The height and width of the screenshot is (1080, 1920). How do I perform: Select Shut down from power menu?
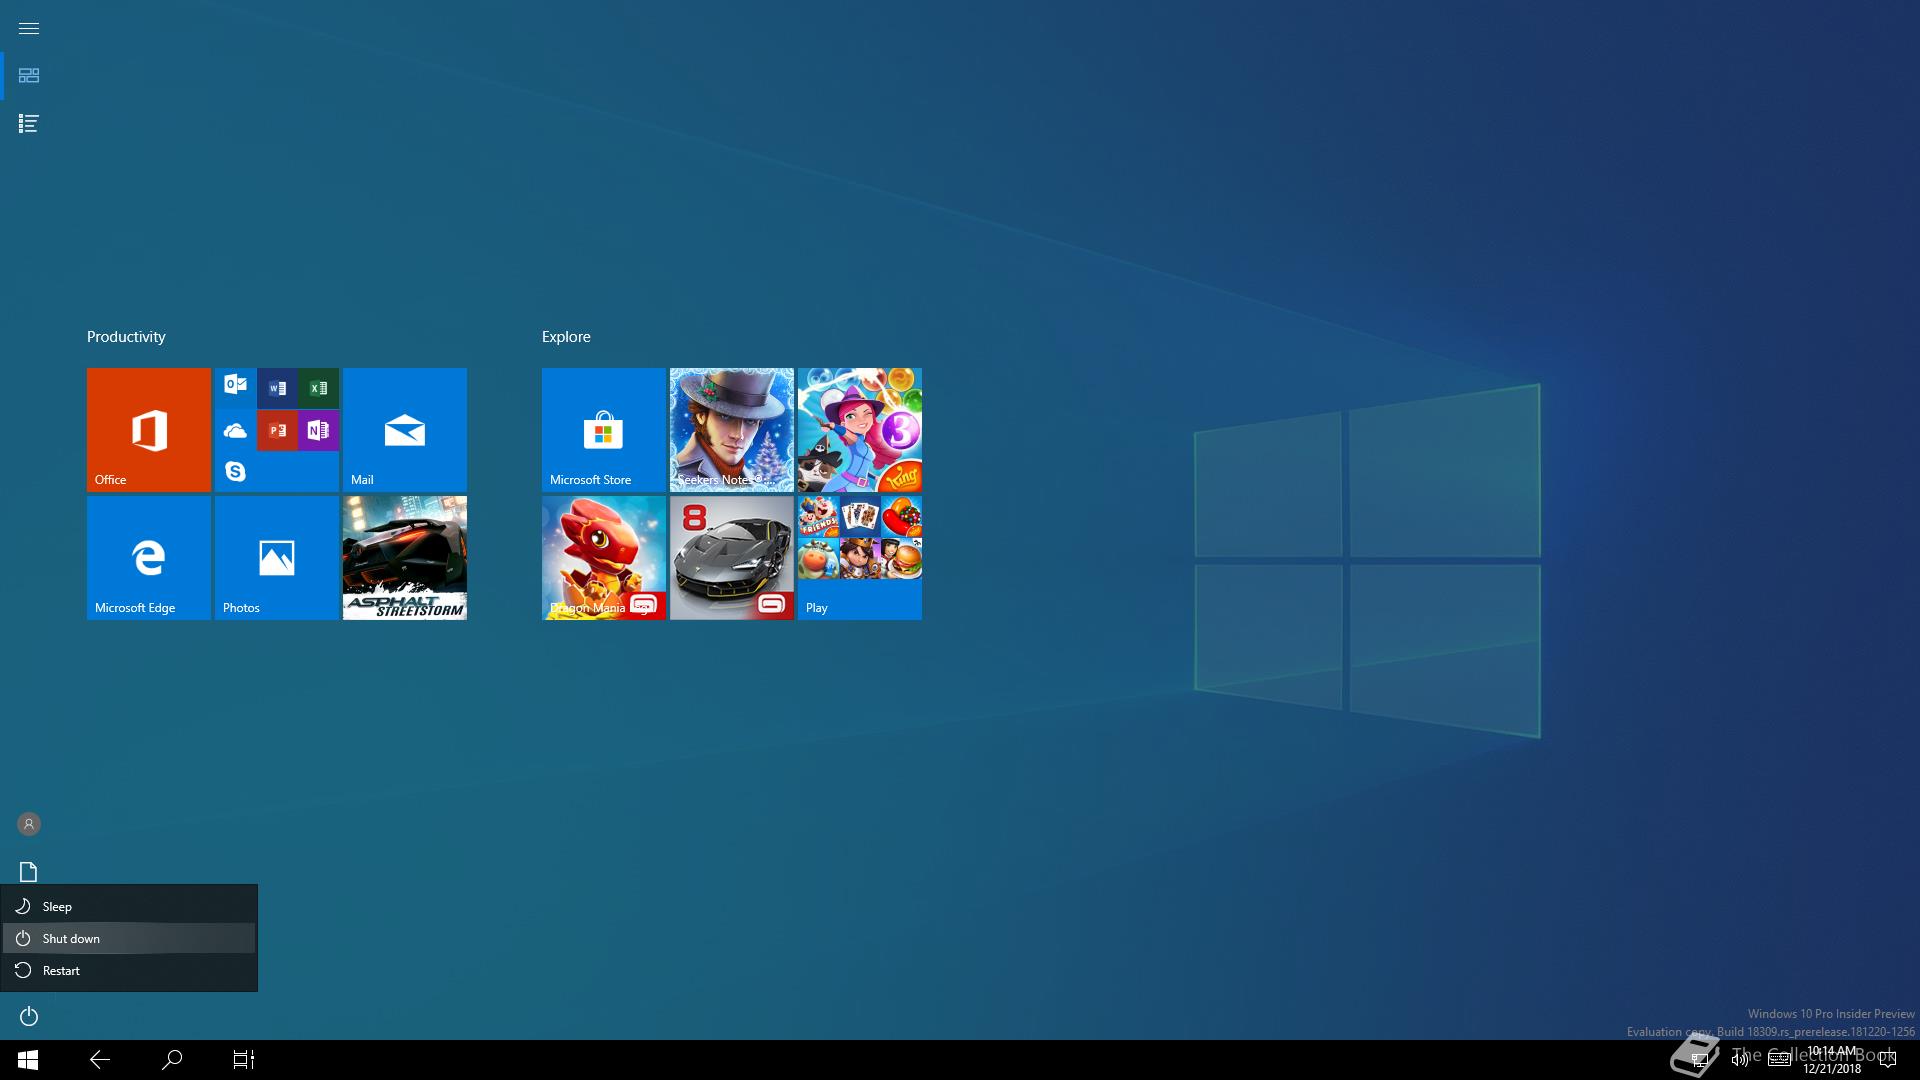(x=129, y=938)
